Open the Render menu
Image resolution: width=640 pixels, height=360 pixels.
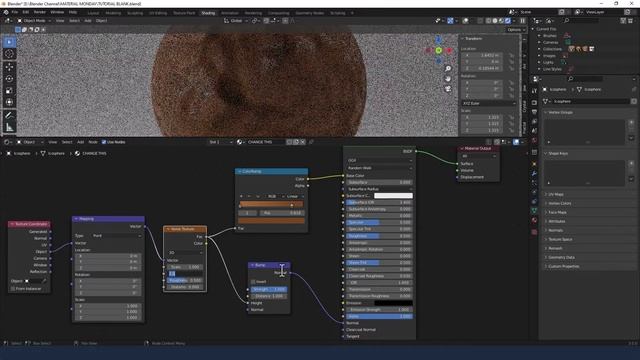coord(40,12)
